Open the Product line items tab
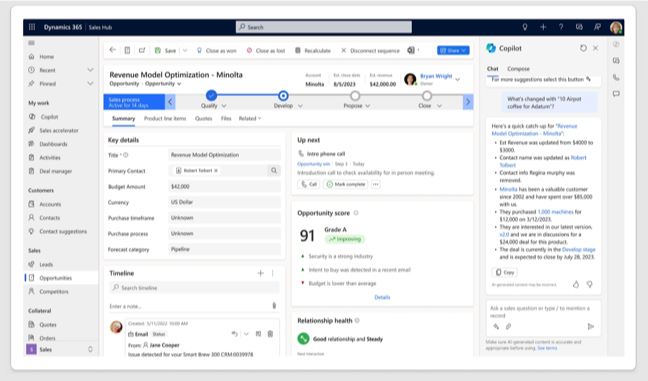Screen dimensions: 648x381 (165, 119)
